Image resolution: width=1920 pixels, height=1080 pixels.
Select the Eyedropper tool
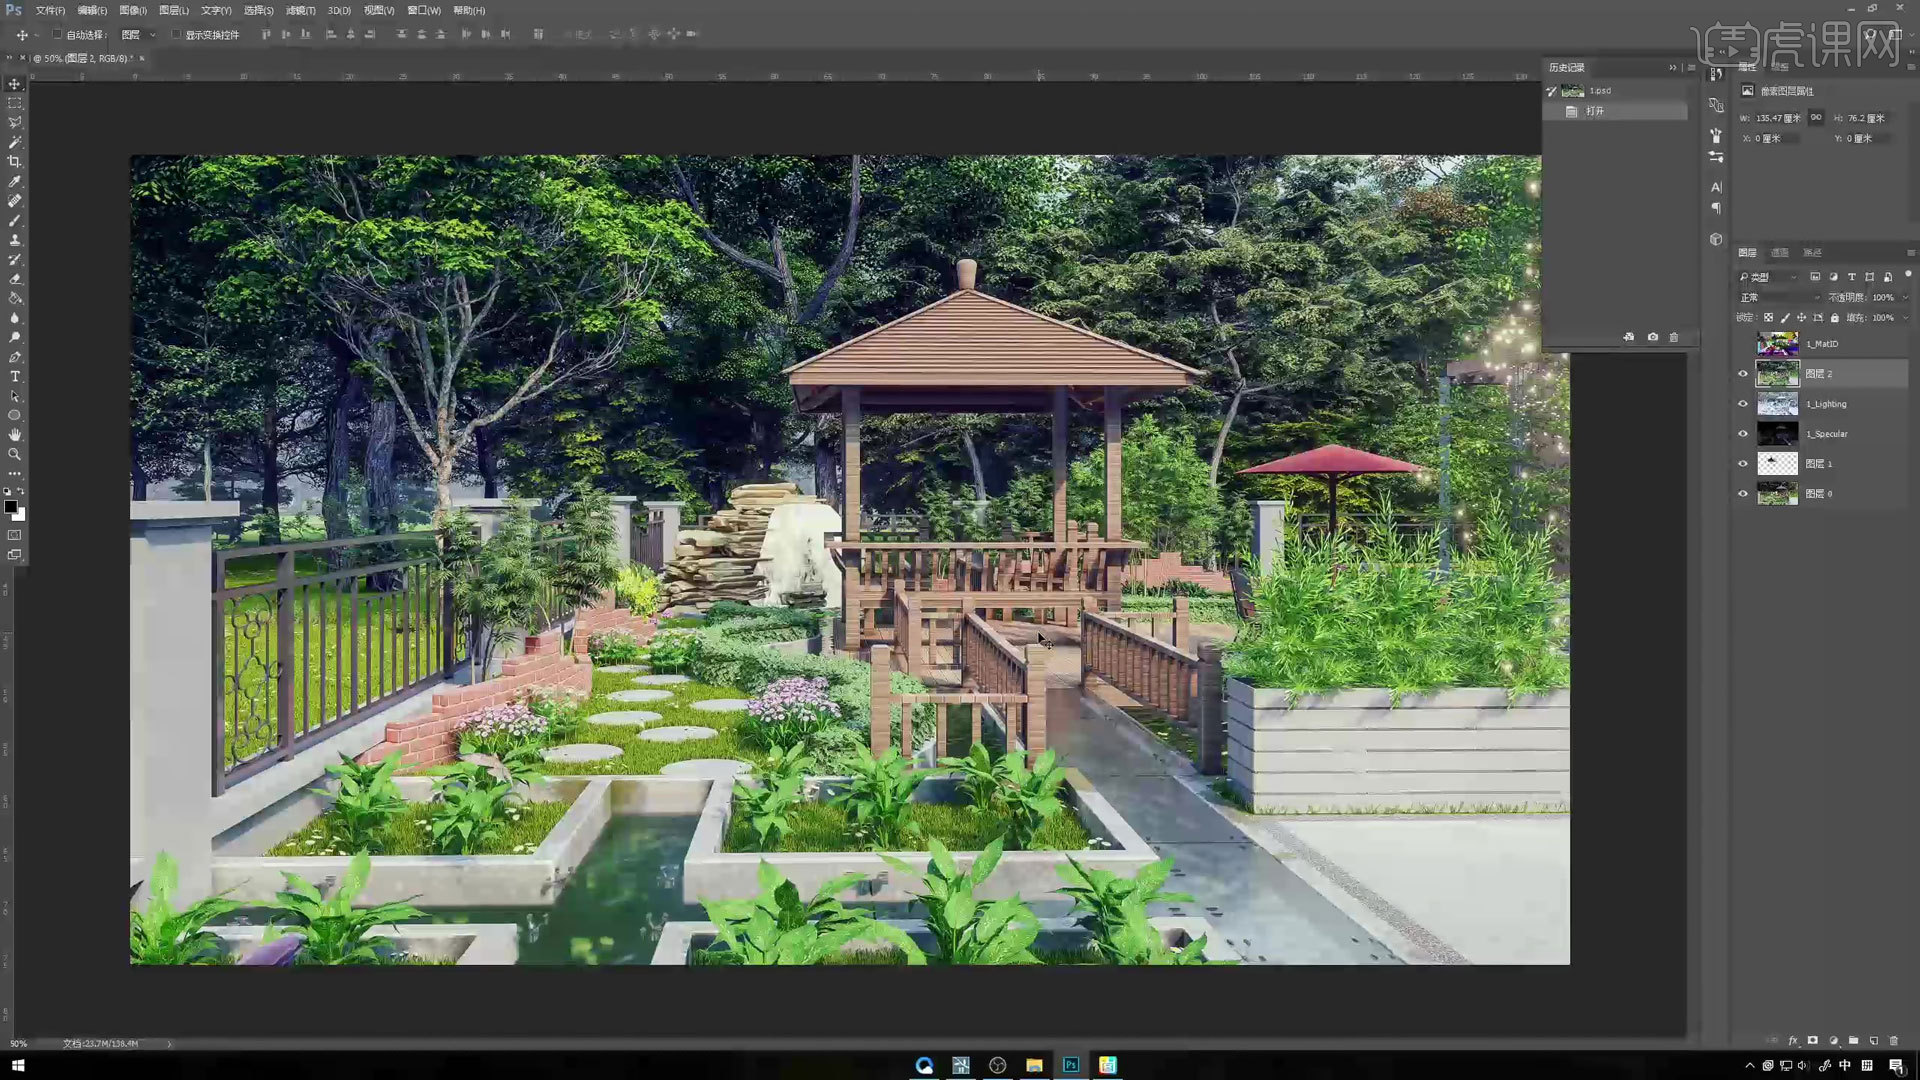(14, 181)
